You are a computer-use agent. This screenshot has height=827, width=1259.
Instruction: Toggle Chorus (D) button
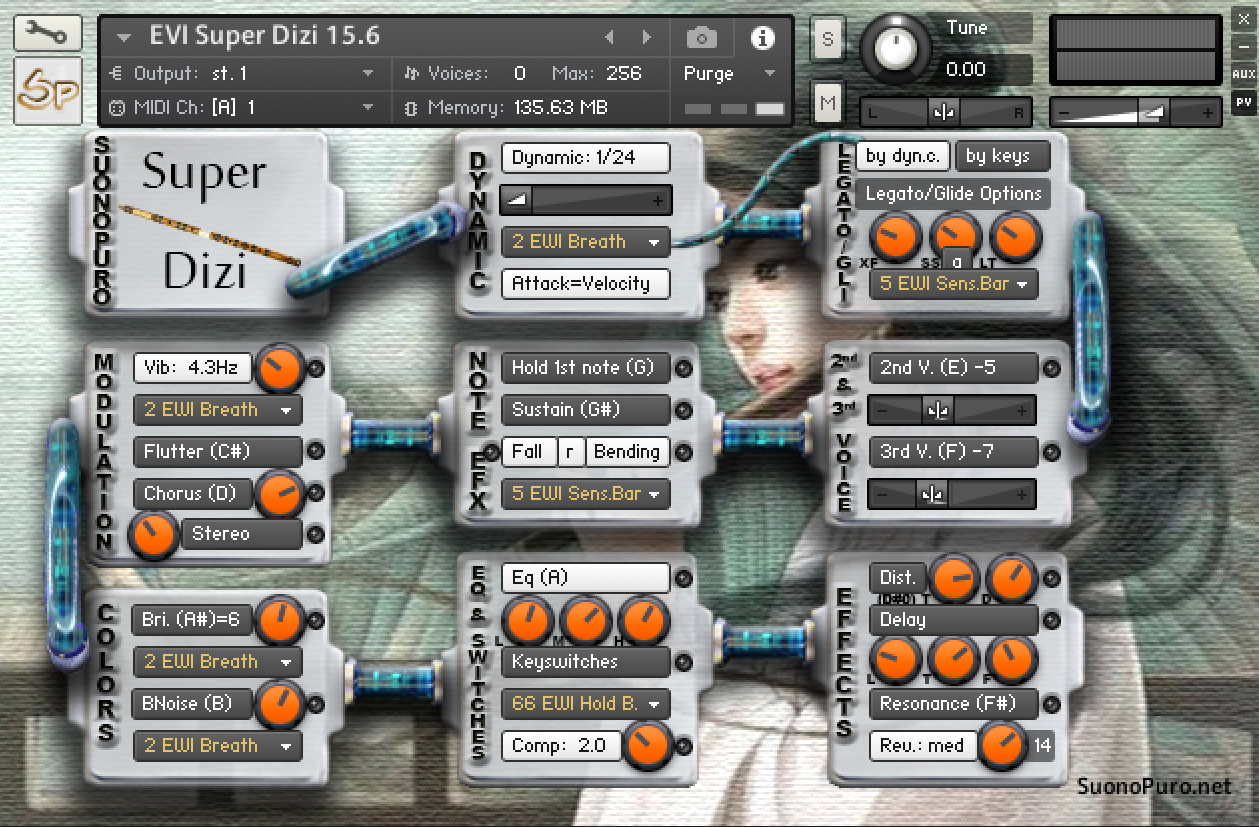click(192, 494)
